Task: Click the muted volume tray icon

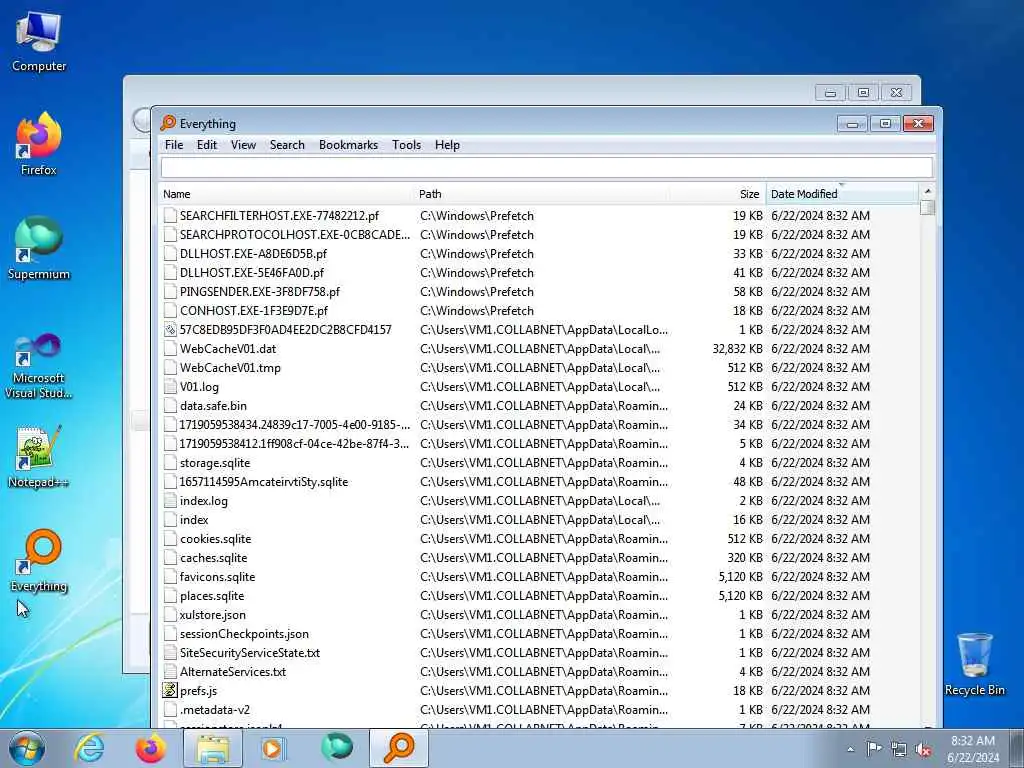Action: click(923, 749)
